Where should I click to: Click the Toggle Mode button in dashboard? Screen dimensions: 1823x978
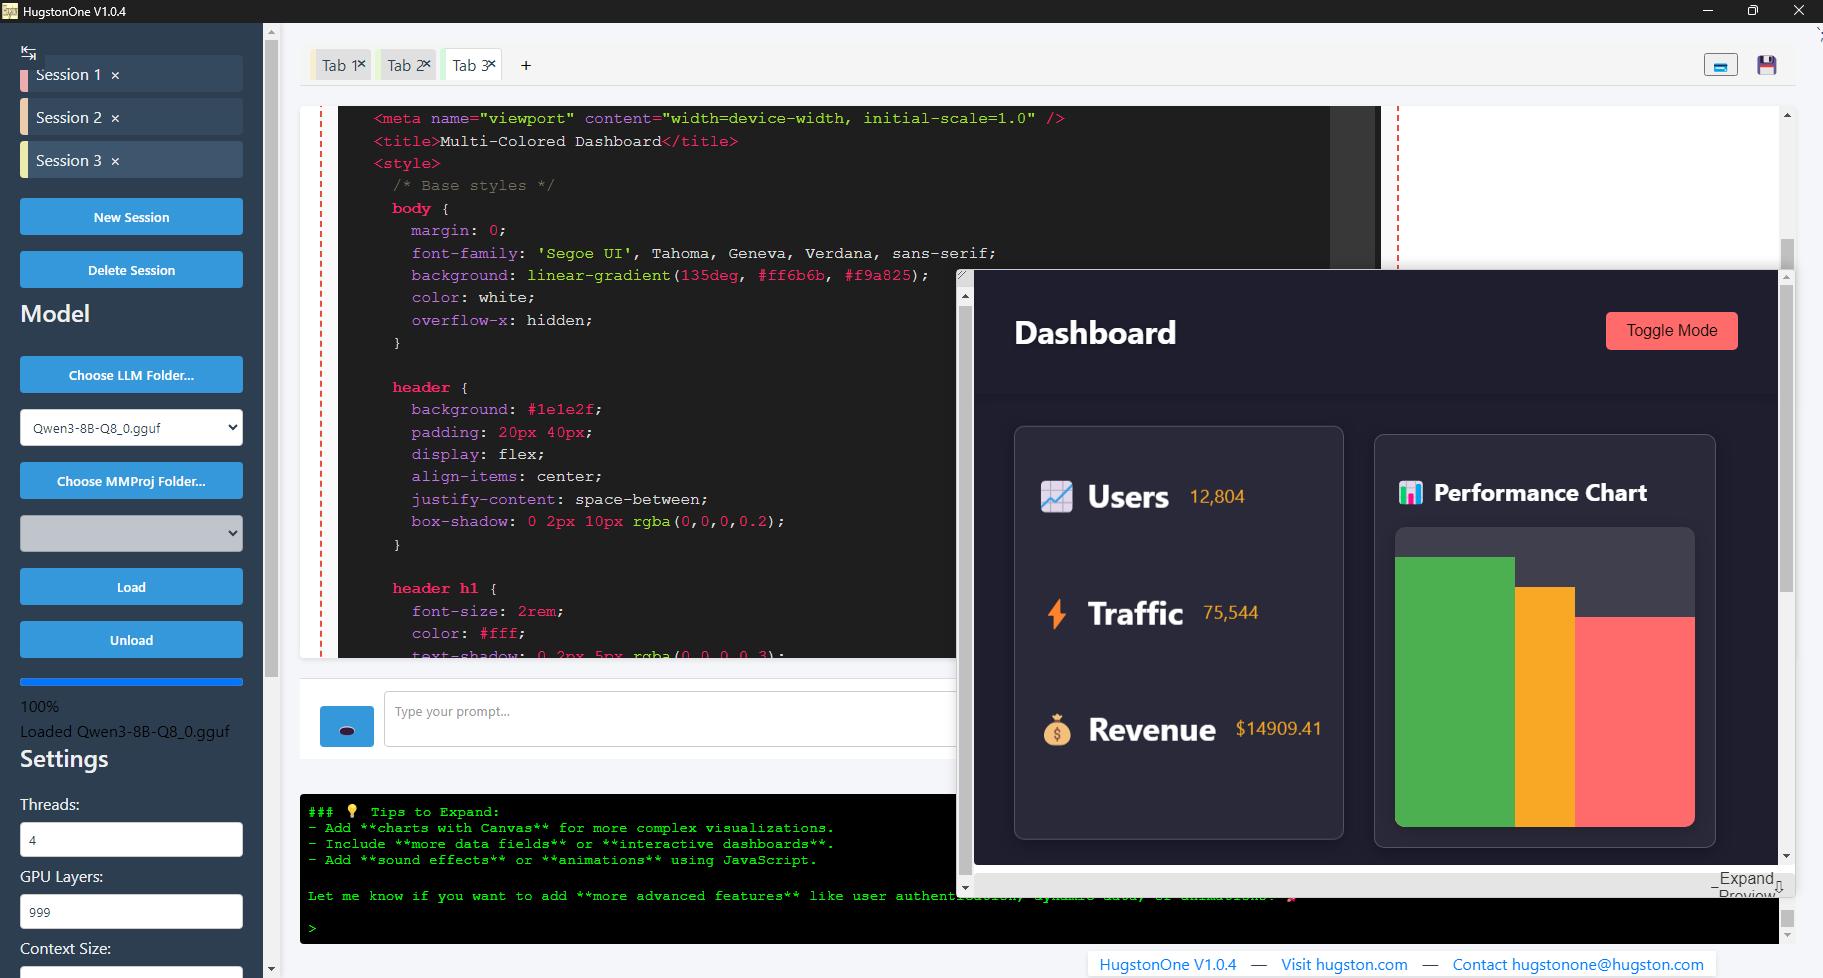click(x=1671, y=331)
